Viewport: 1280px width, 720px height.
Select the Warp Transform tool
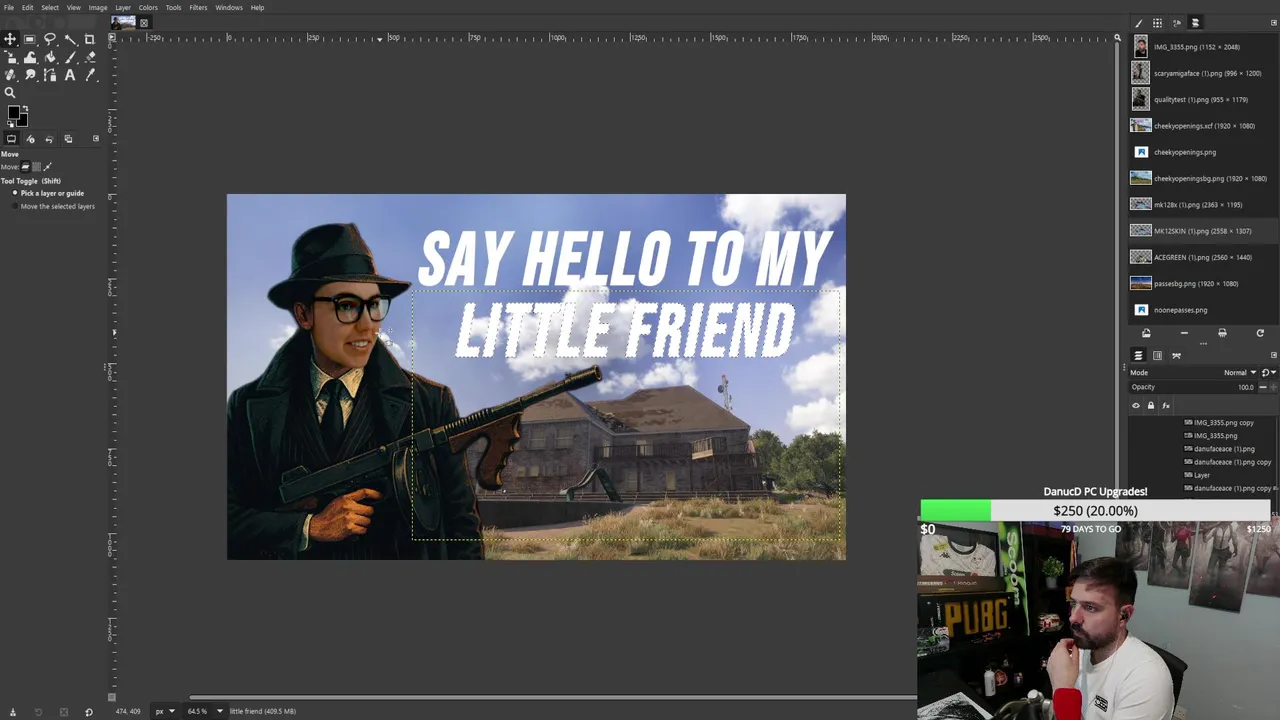30,57
